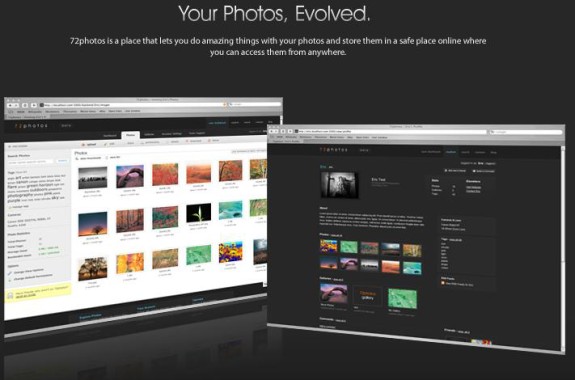Click orange RSS feed icon in profile sidebar
The height and width of the screenshot is (380, 575).
tap(443, 283)
